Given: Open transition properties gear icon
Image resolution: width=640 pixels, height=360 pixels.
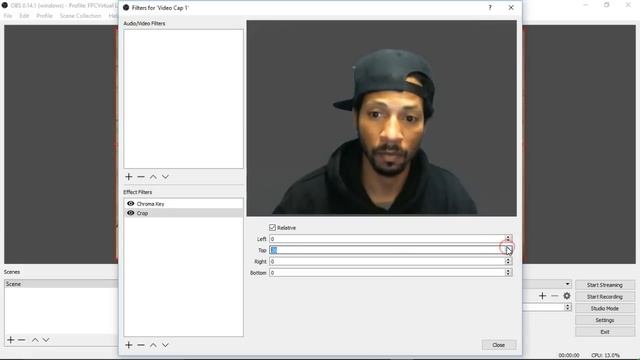Looking at the screenshot, I should (x=567, y=296).
